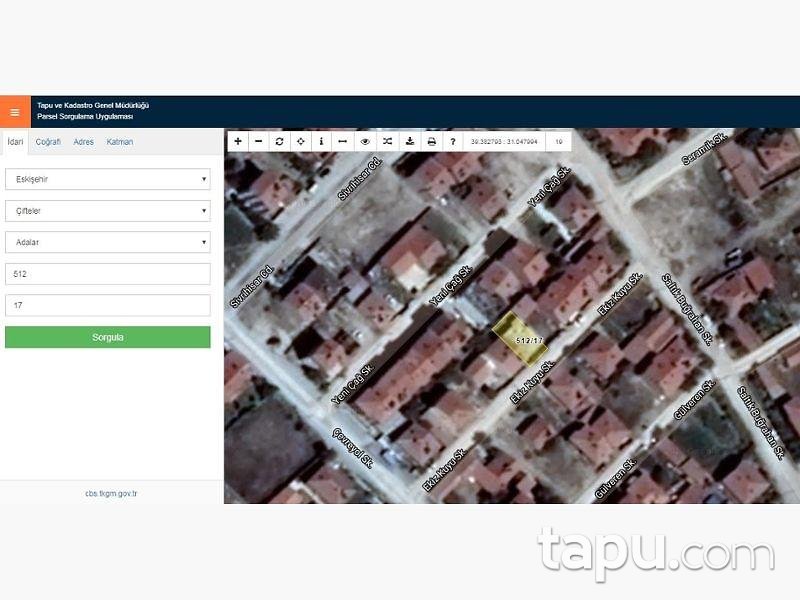Toggle layer visibility eye icon
Screen dimensions: 800x600
(x=366, y=142)
